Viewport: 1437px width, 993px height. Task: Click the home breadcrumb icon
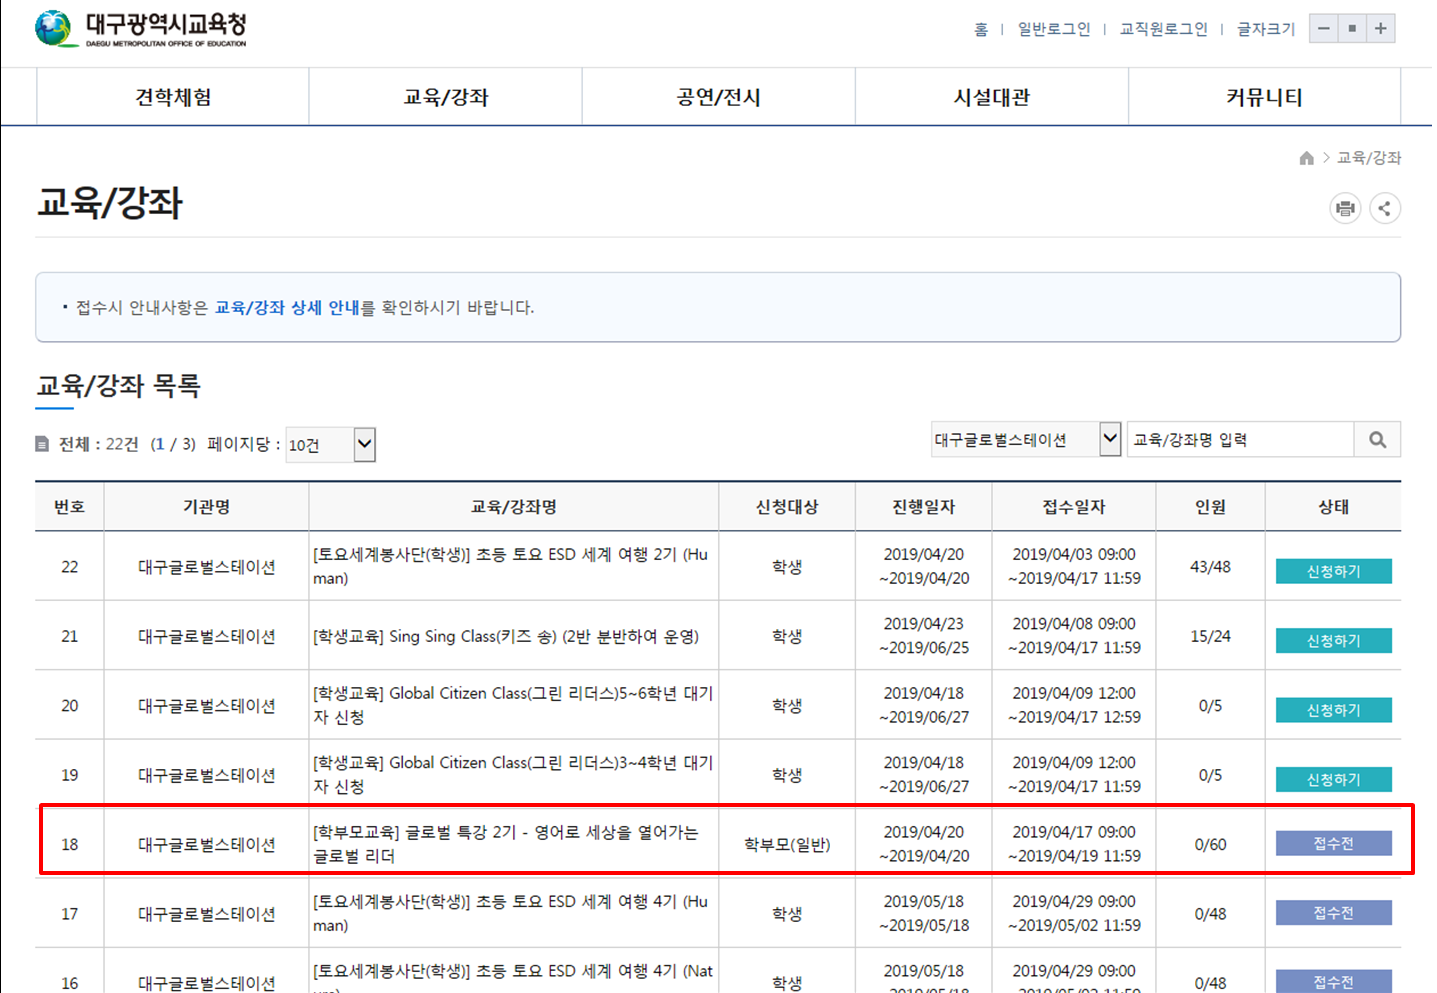pos(1306,158)
